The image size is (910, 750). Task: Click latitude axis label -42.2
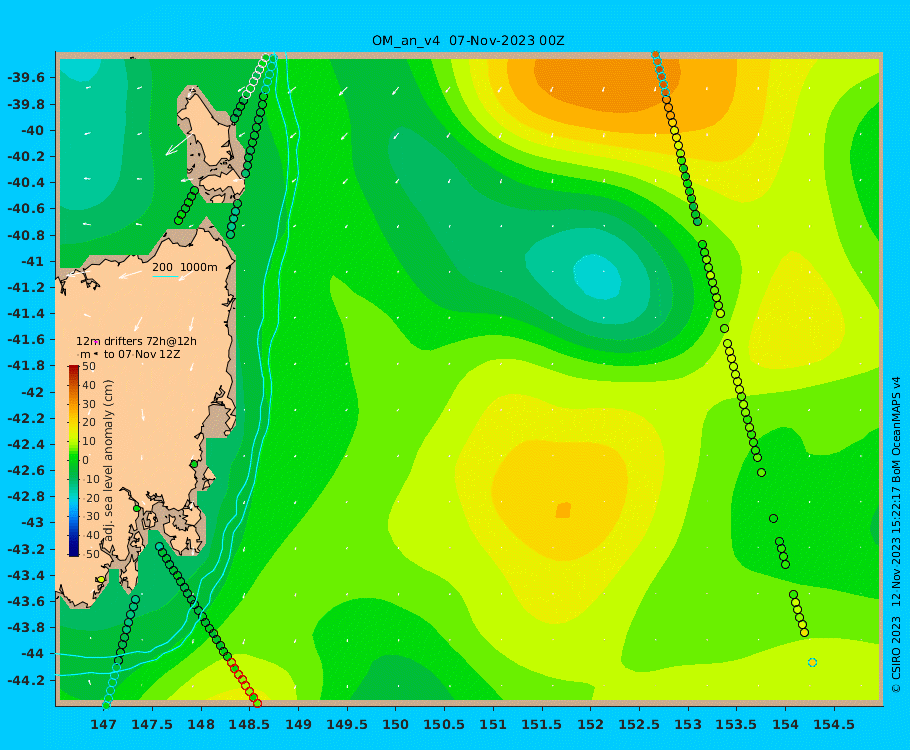(x=25, y=418)
